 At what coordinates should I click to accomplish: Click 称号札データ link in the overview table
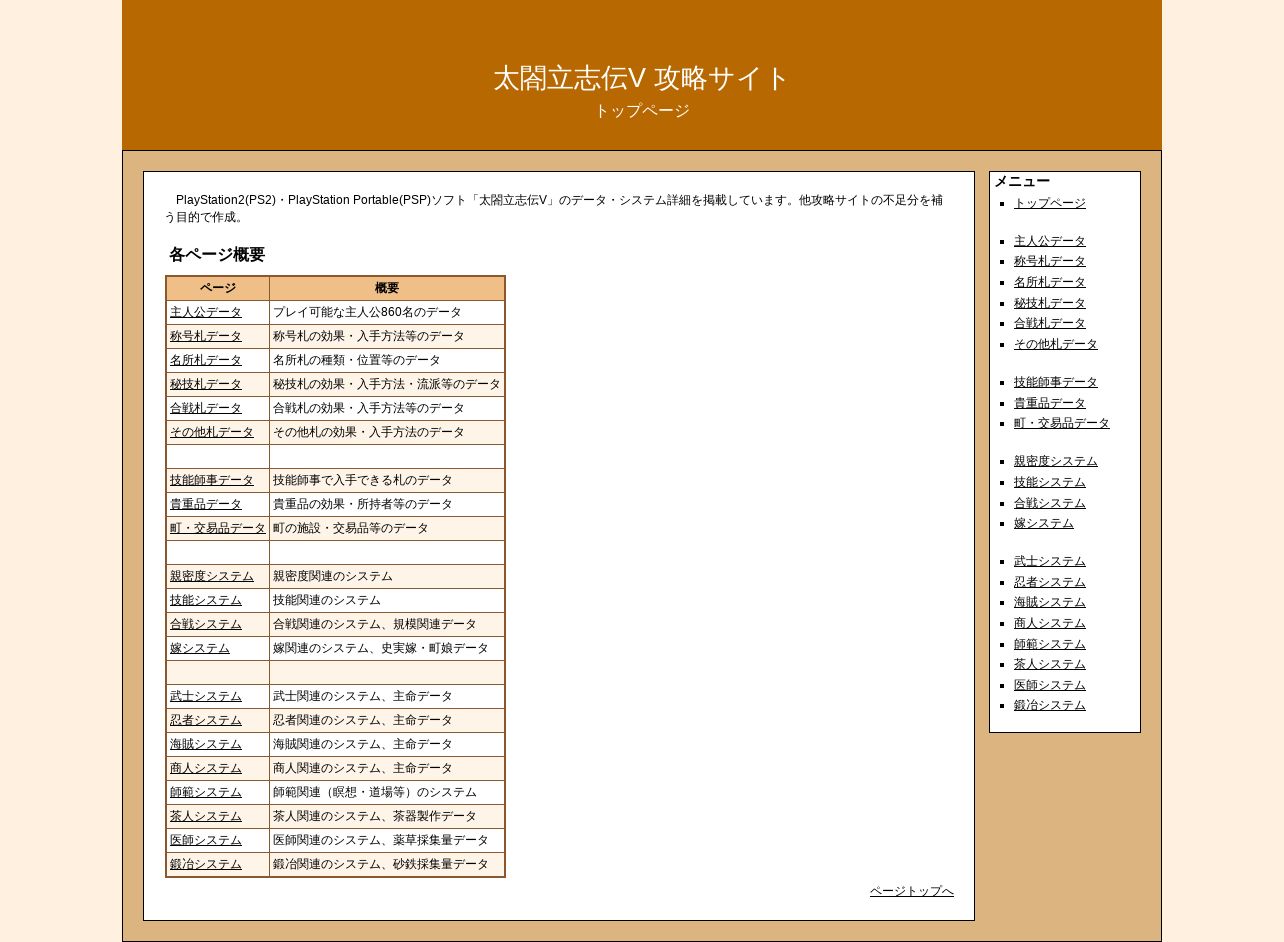coord(205,336)
